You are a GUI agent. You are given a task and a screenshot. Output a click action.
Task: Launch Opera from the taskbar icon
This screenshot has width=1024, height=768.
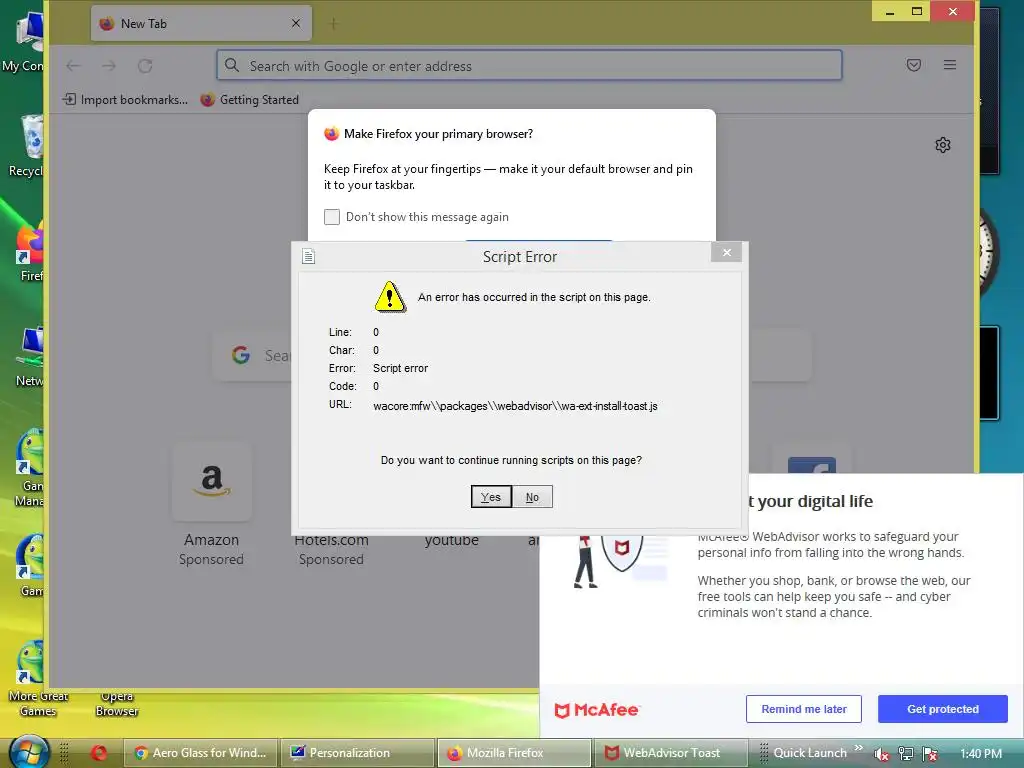coord(99,753)
